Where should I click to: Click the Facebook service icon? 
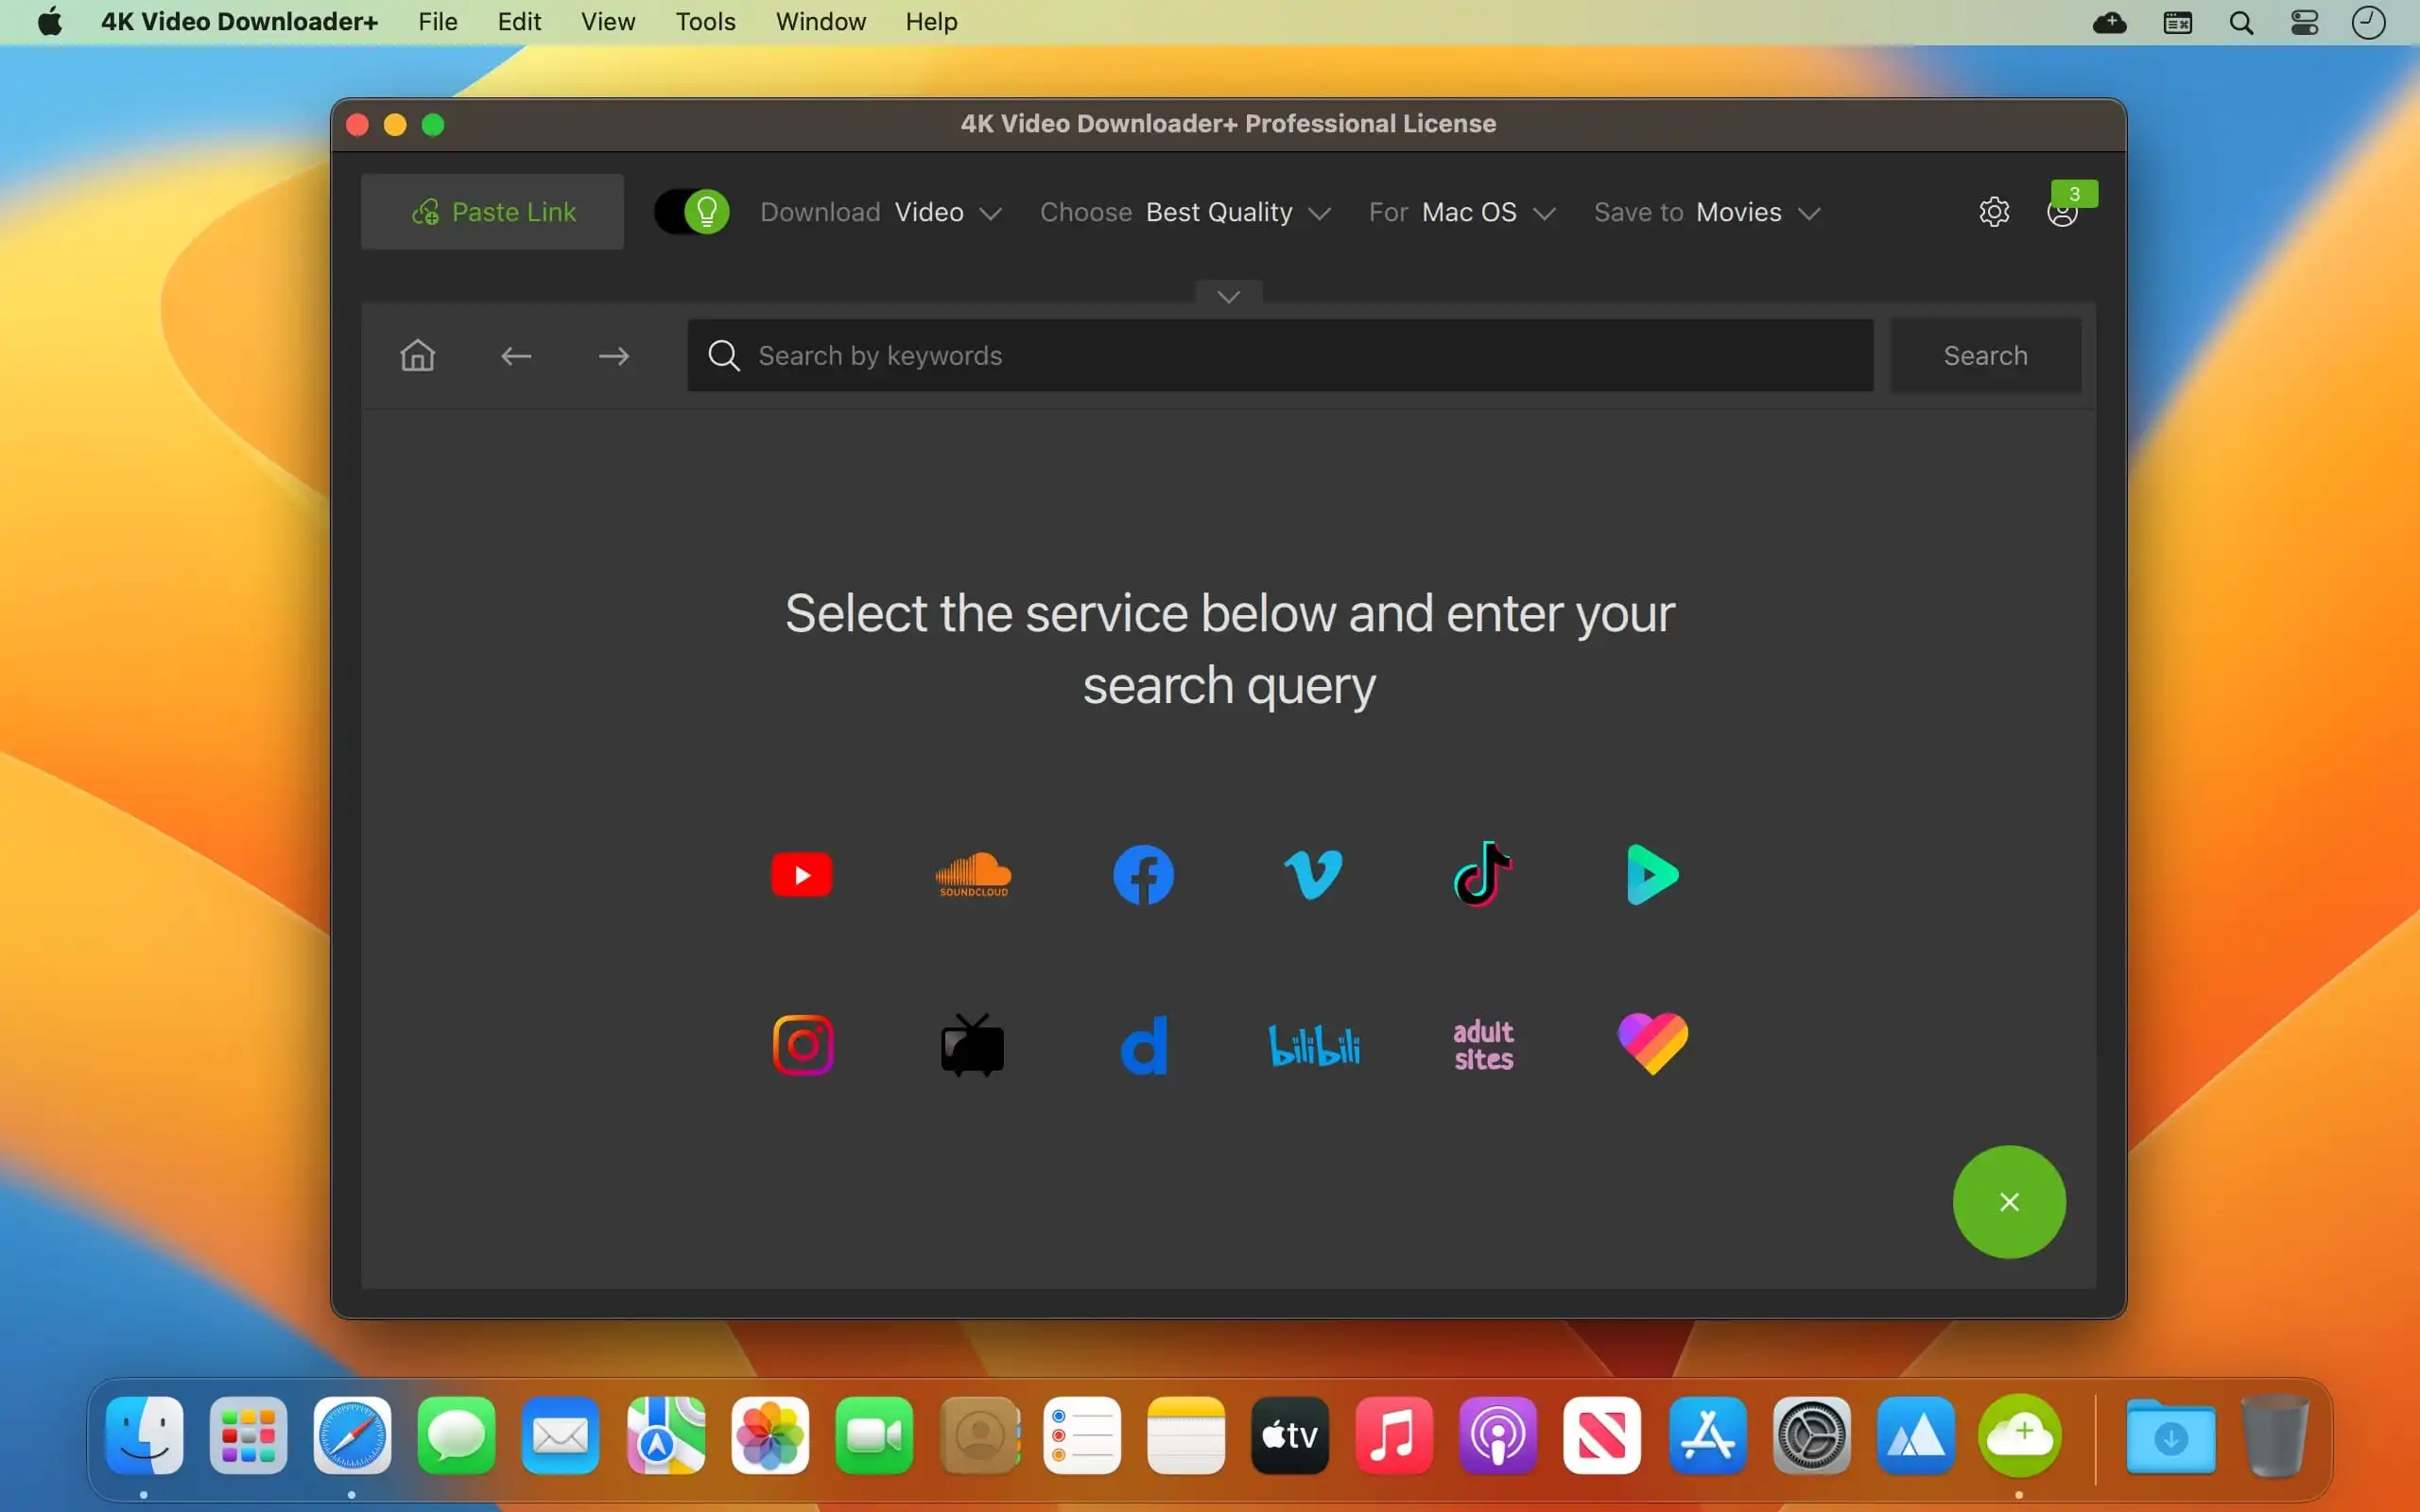pyautogui.click(x=1143, y=874)
